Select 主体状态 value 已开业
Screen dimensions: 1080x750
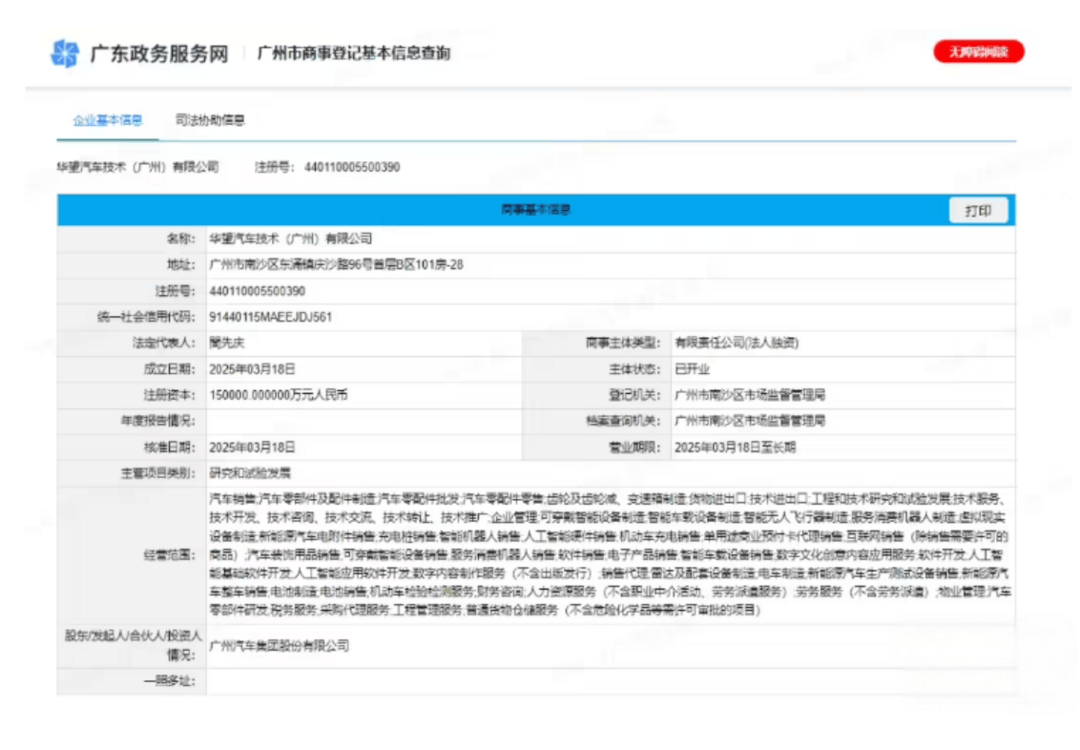pos(692,369)
